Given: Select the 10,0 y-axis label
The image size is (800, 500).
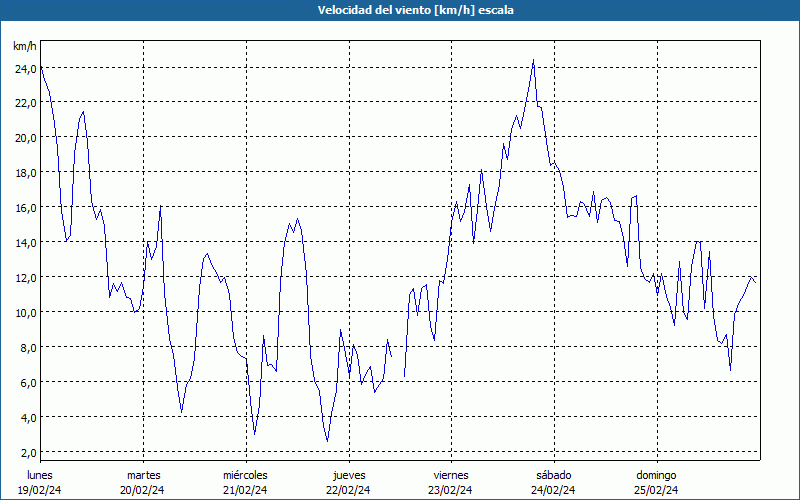Looking at the screenshot, I should pyautogui.click(x=26, y=313).
